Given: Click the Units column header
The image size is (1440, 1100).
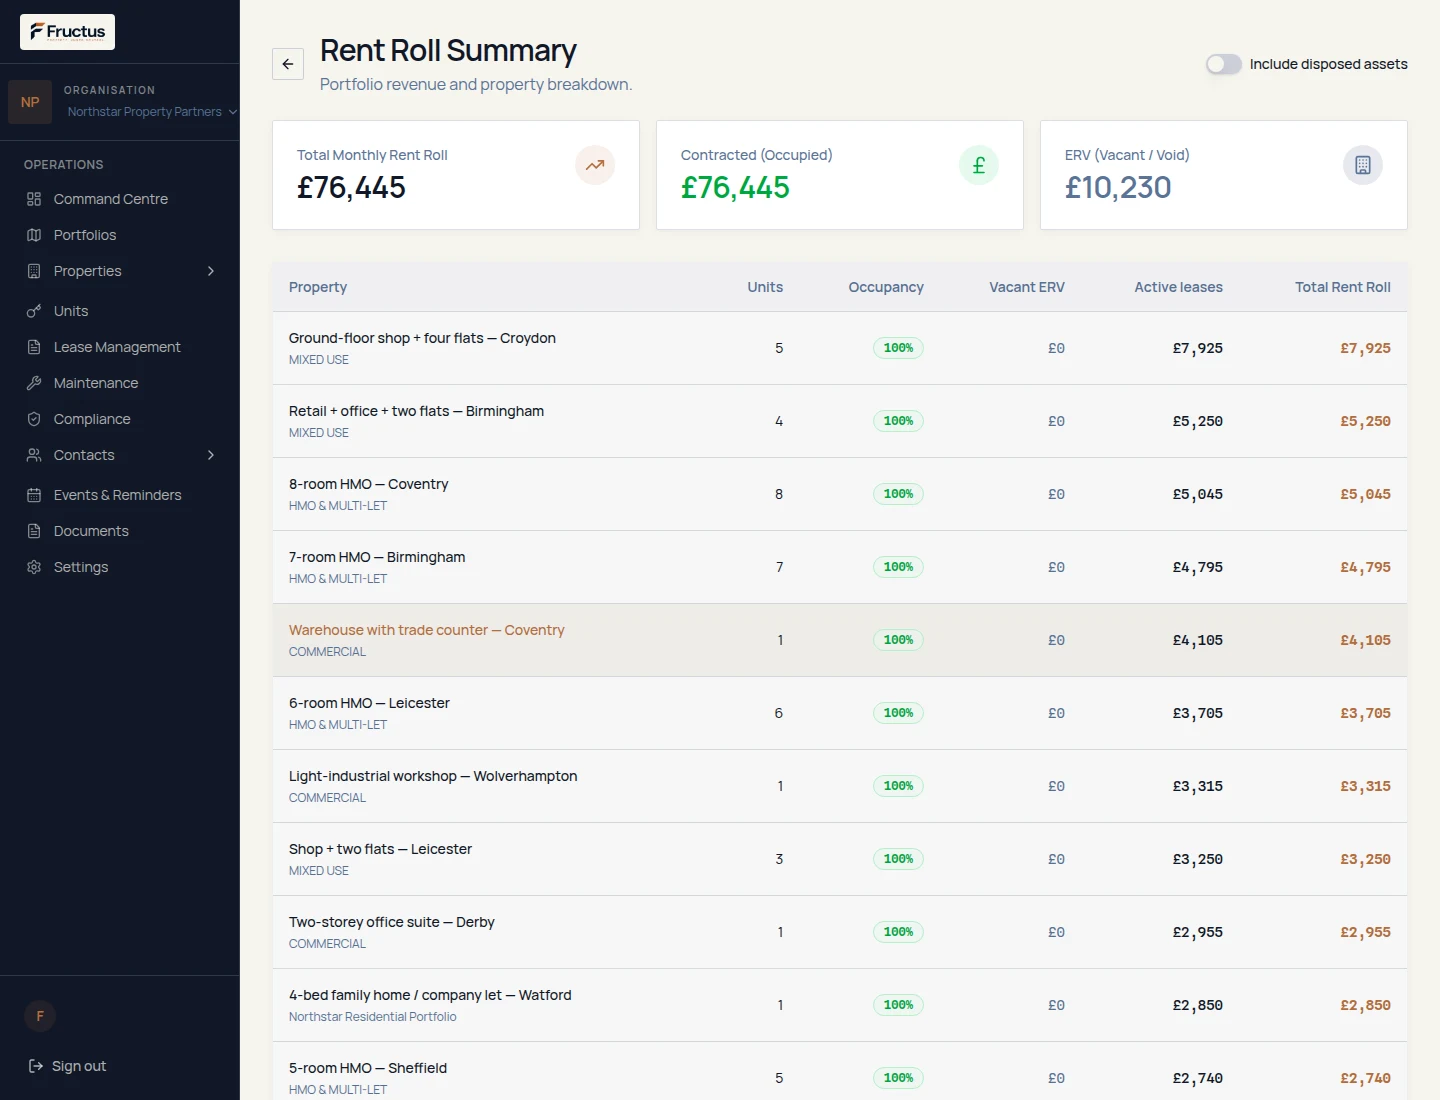Looking at the screenshot, I should tap(765, 287).
